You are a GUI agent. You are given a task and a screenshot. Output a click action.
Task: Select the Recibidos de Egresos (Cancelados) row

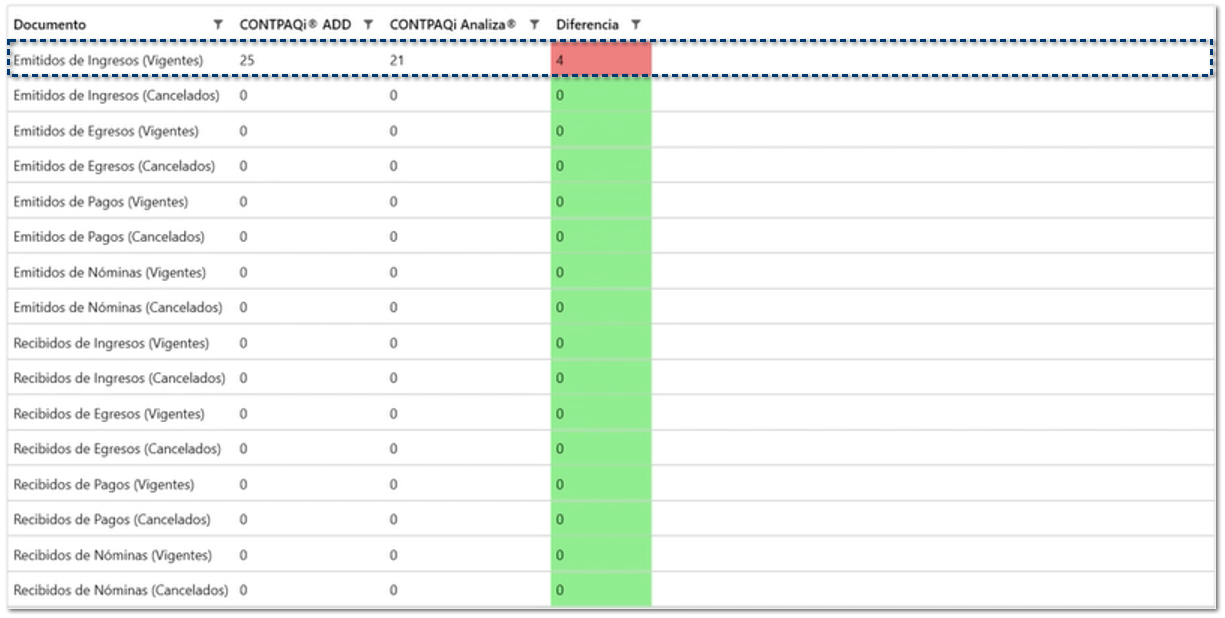[x=611, y=449]
